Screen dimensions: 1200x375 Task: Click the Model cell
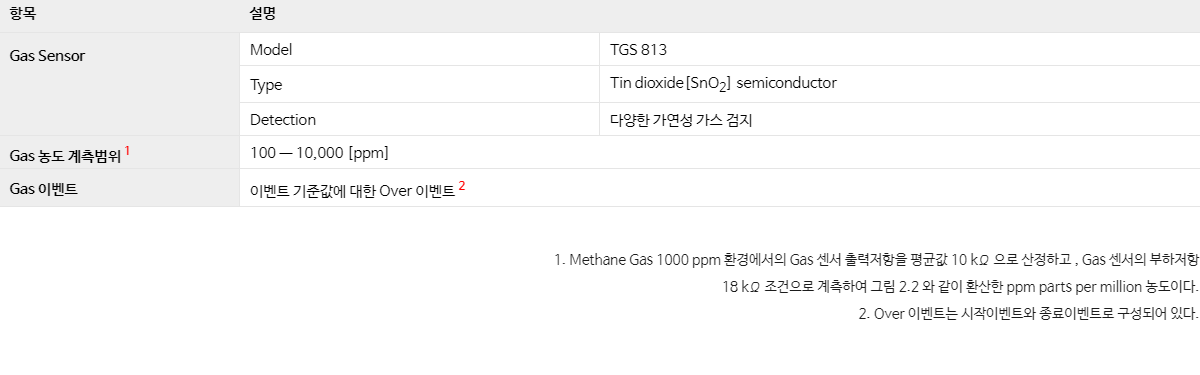click(419, 49)
